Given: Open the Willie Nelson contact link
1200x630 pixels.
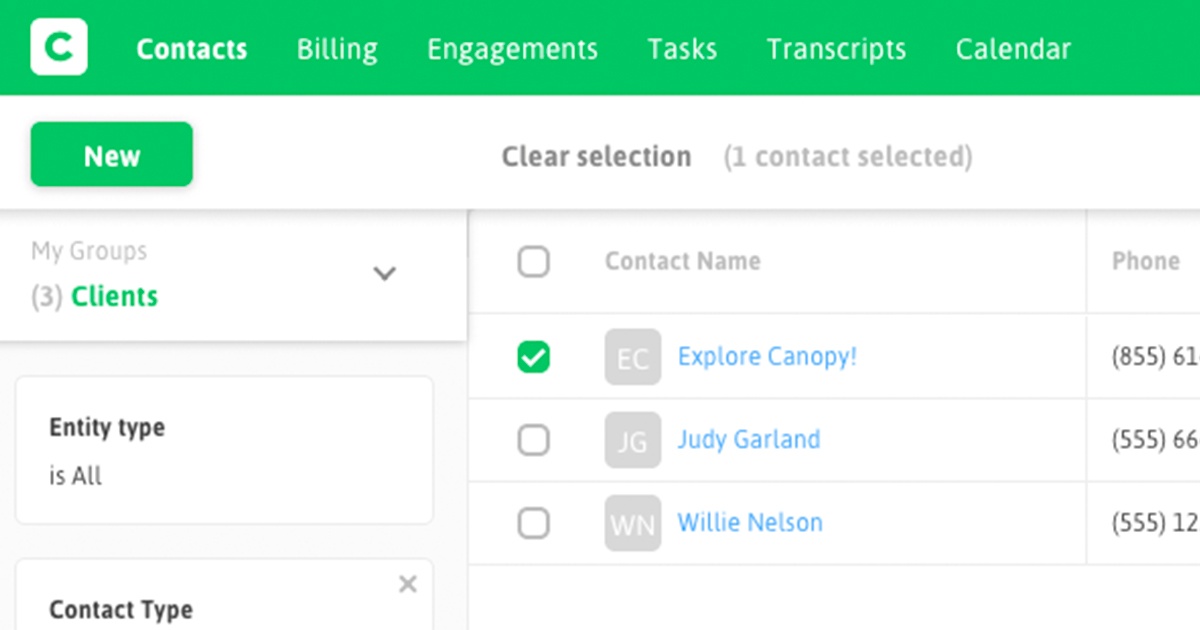Looking at the screenshot, I should click(x=750, y=522).
